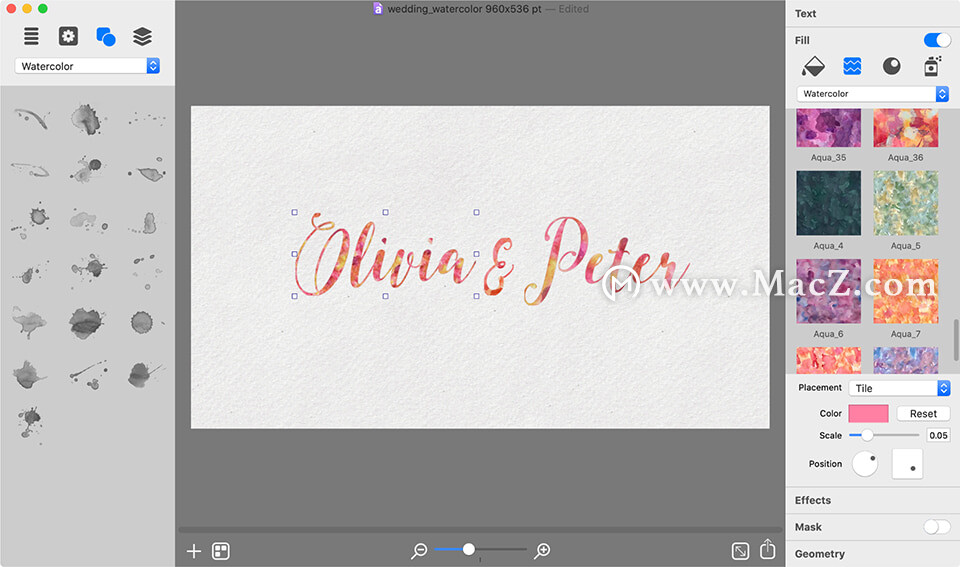Choose the gradient sphere fill type
The height and width of the screenshot is (567, 960).
(891, 66)
